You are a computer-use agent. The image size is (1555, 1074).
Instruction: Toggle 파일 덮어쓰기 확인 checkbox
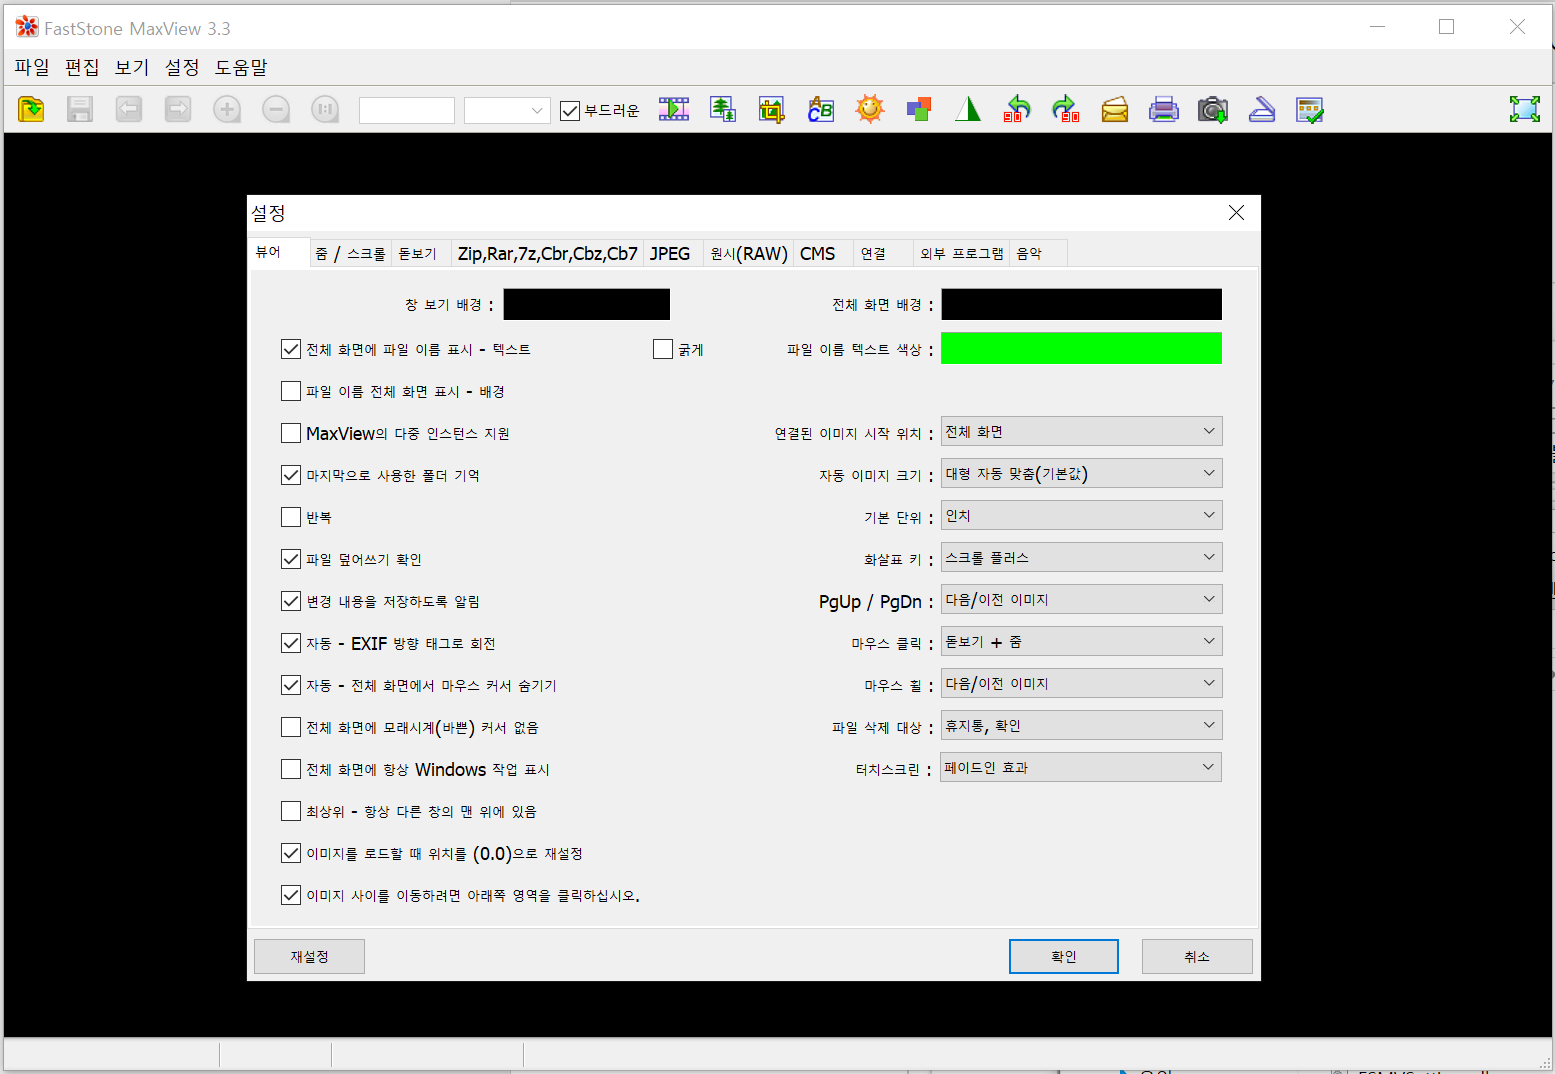(x=291, y=559)
